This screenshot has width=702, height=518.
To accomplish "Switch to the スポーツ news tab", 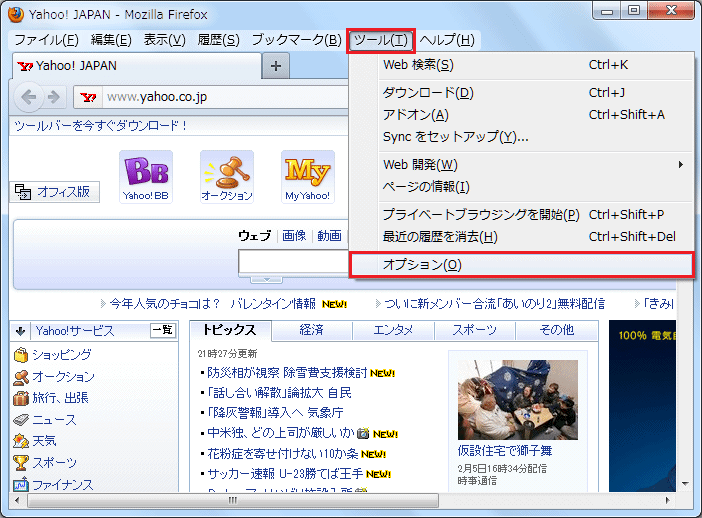I will (x=475, y=330).
